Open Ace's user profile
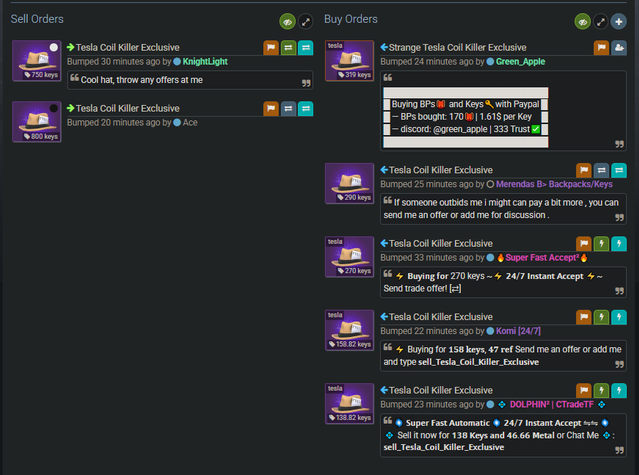Screen dimensions: 639x475 point(190,123)
